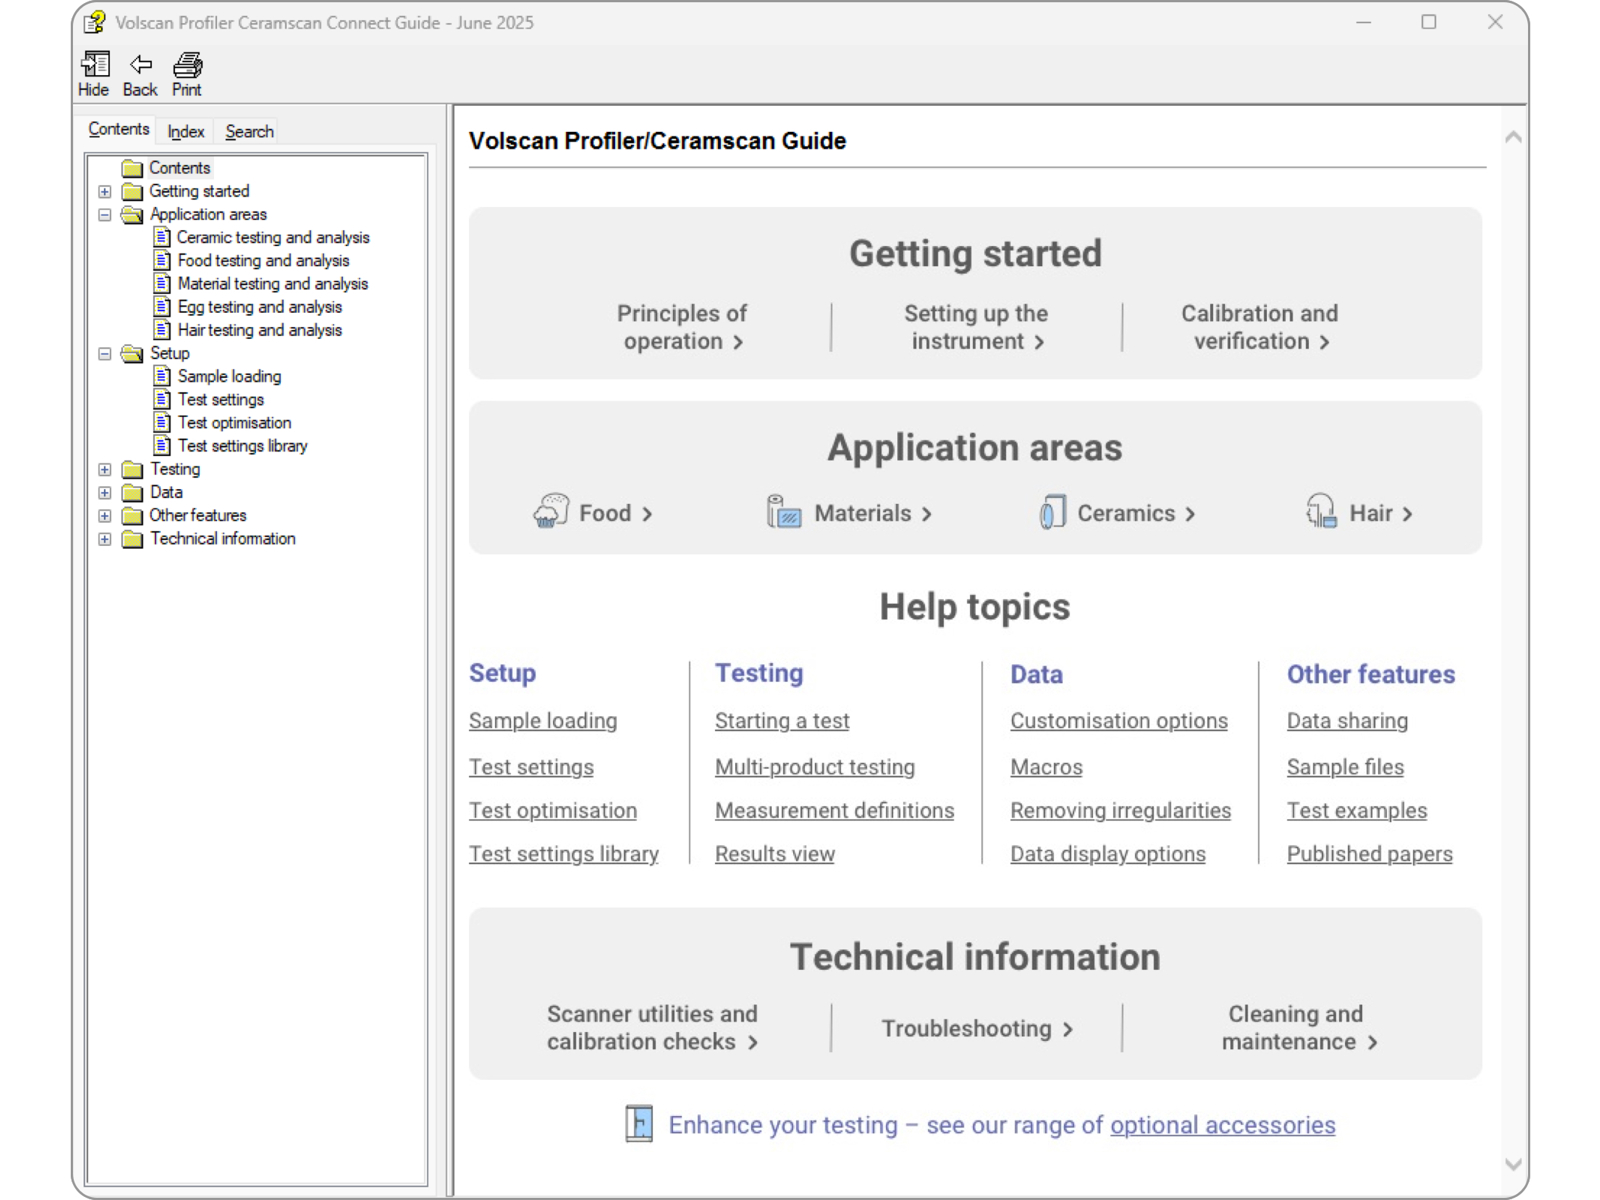Click the Getting started folder icon in tree
The width and height of the screenshot is (1600, 1200).
pos(132,191)
